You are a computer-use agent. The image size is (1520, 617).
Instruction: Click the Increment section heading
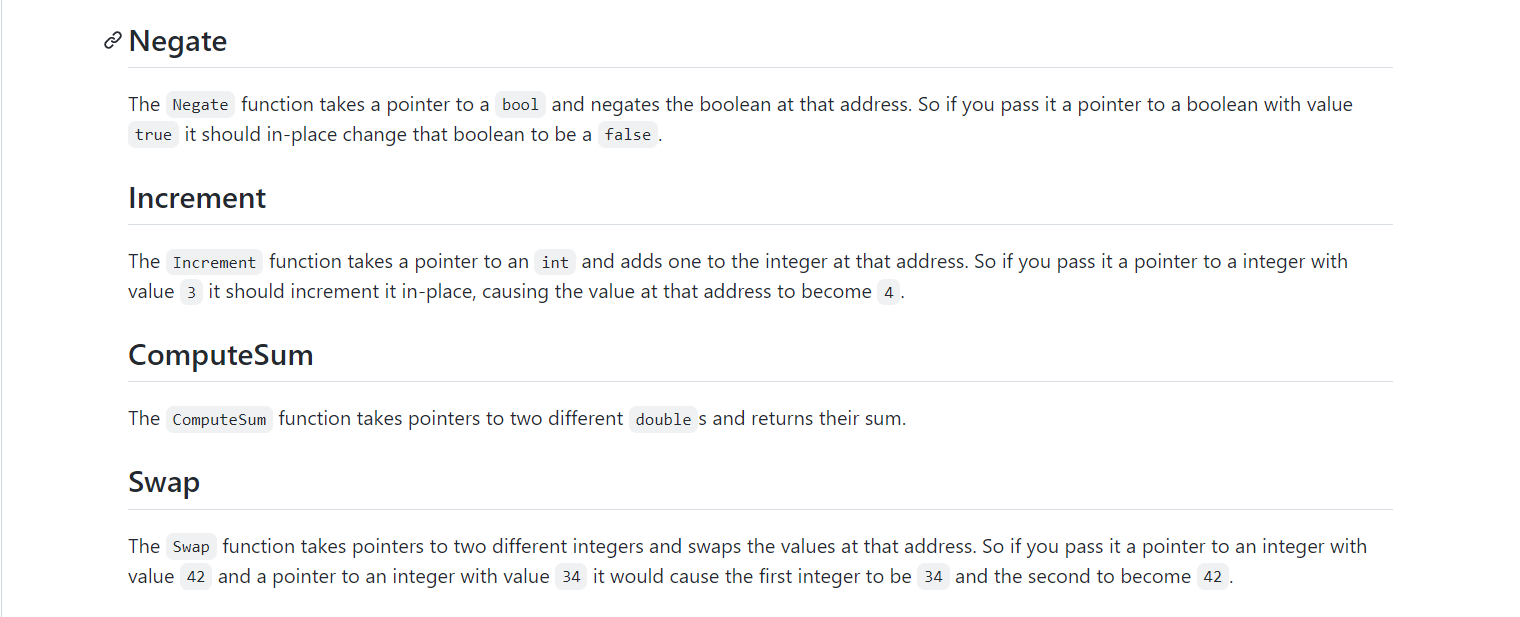tap(197, 198)
